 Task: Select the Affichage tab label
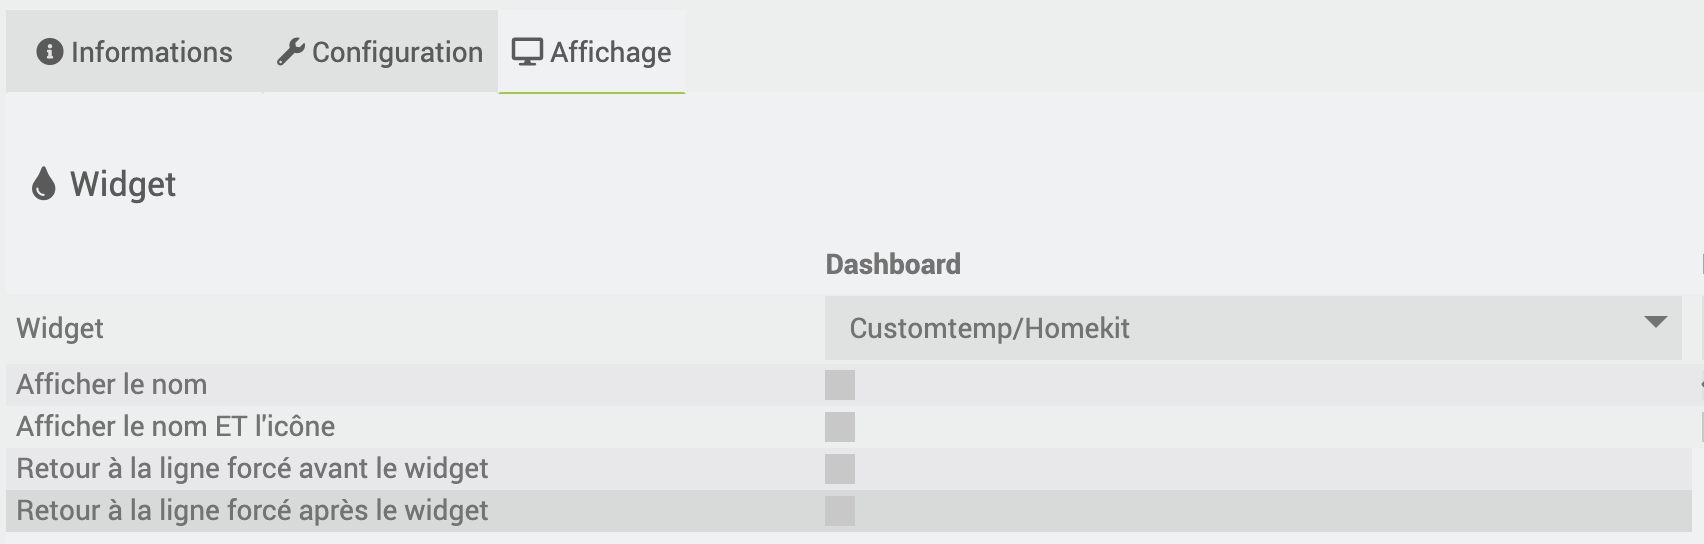pos(610,52)
